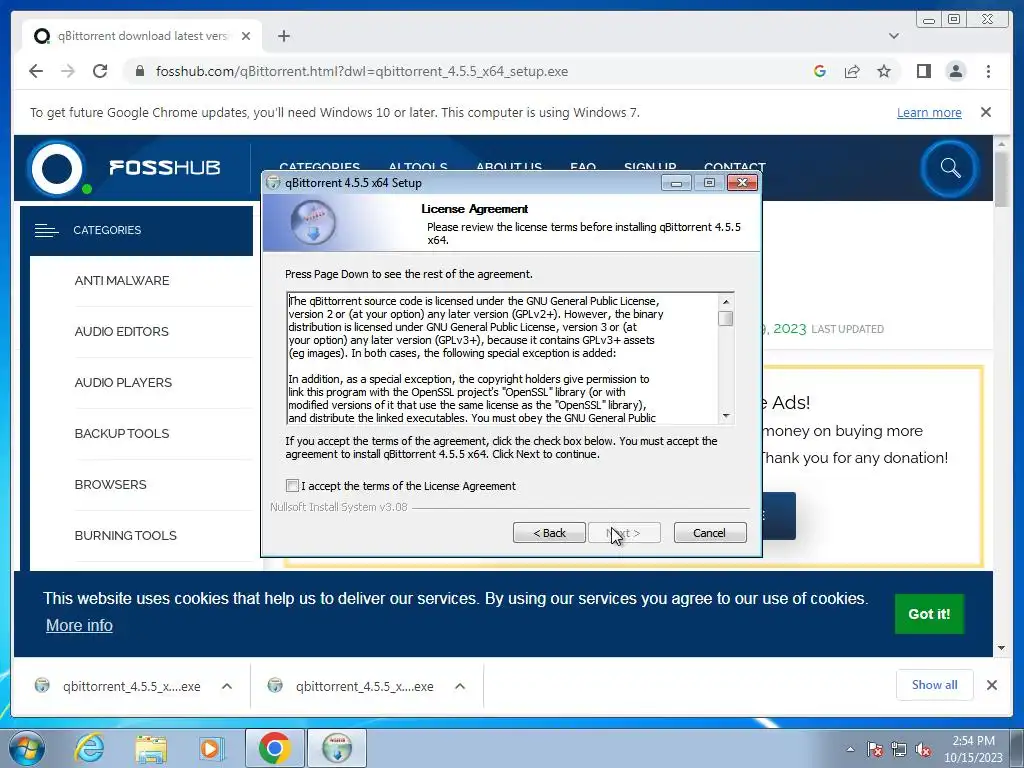Image resolution: width=1024 pixels, height=768 pixels.
Task: Go back in Chrome browser
Action: click(x=36, y=71)
